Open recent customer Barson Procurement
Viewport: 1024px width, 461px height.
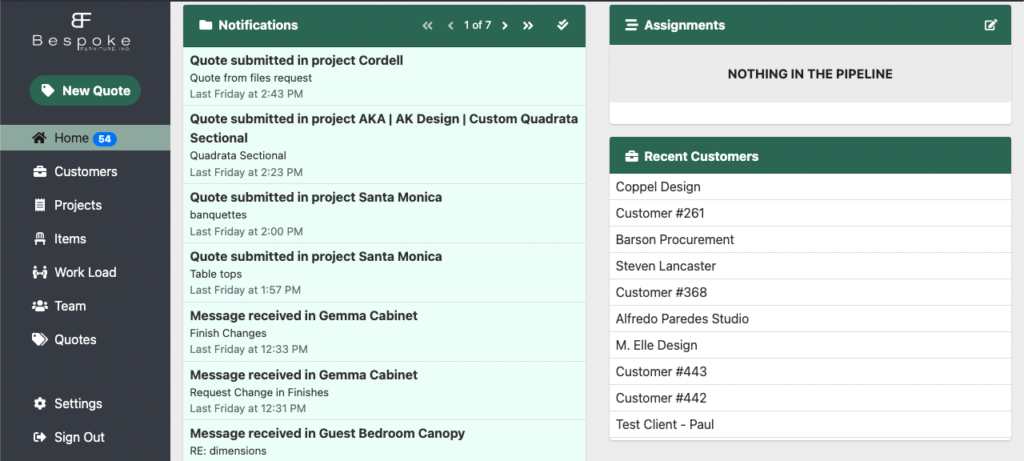click(x=810, y=240)
